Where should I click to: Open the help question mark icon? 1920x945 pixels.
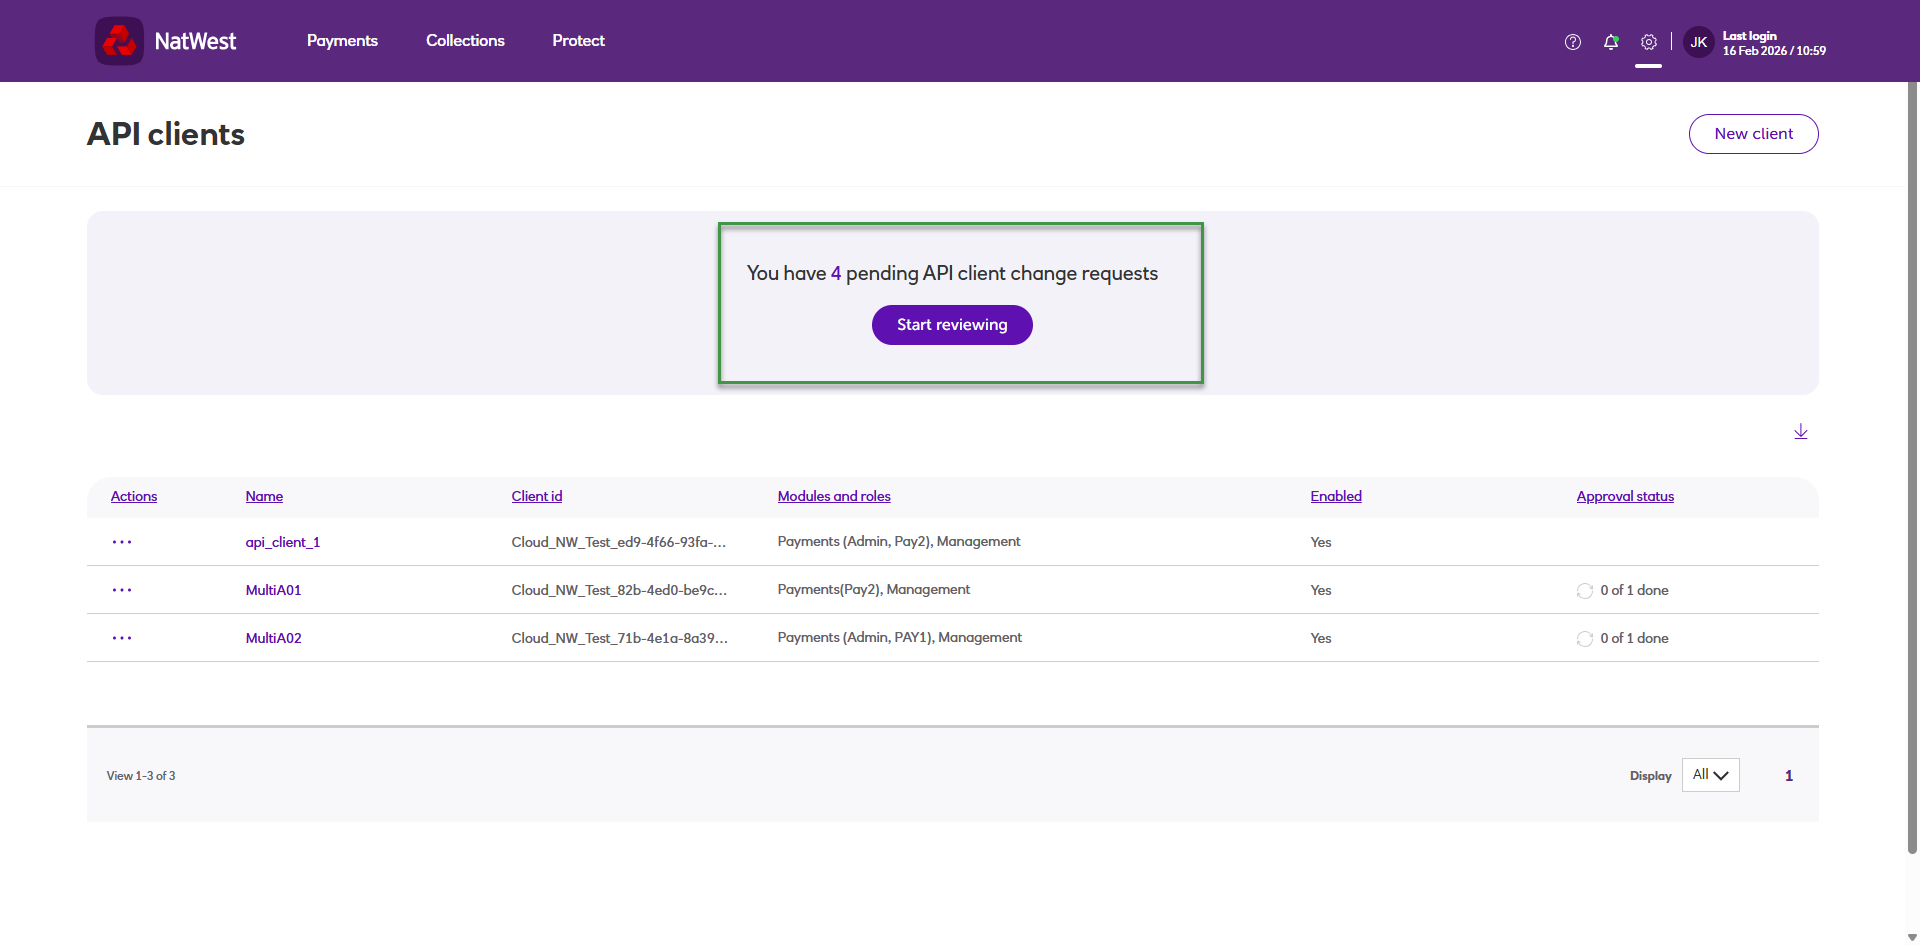tap(1573, 42)
